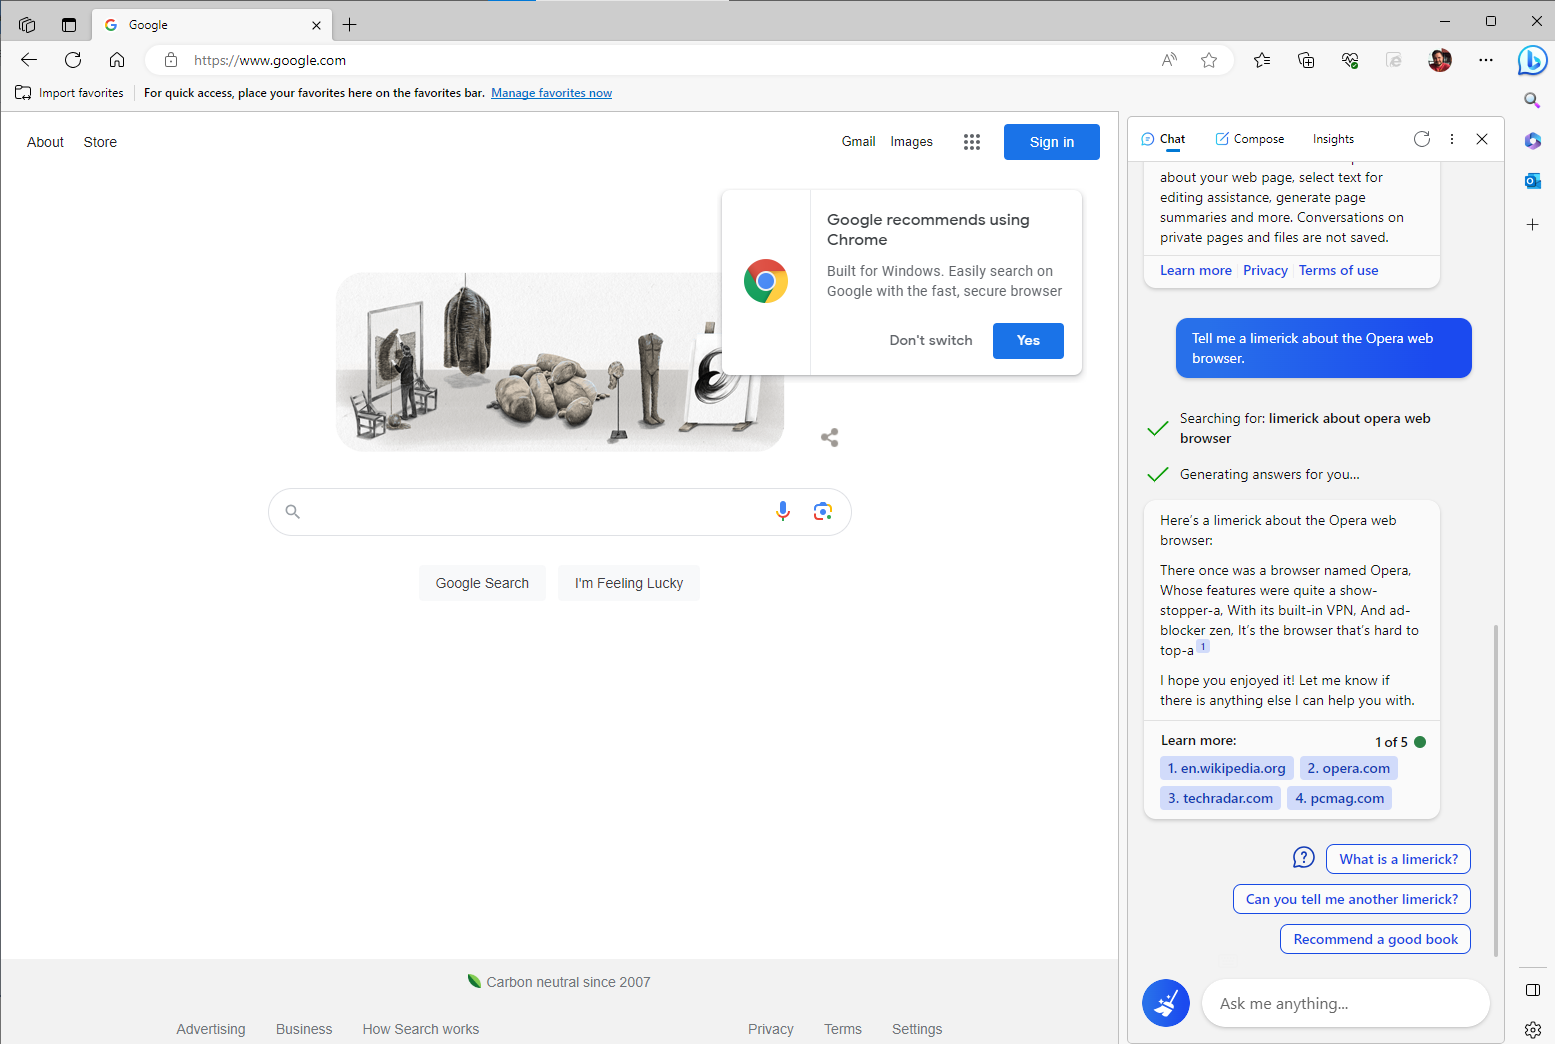Open the chat panel more options menu
This screenshot has height=1044, width=1555.
tap(1452, 139)
